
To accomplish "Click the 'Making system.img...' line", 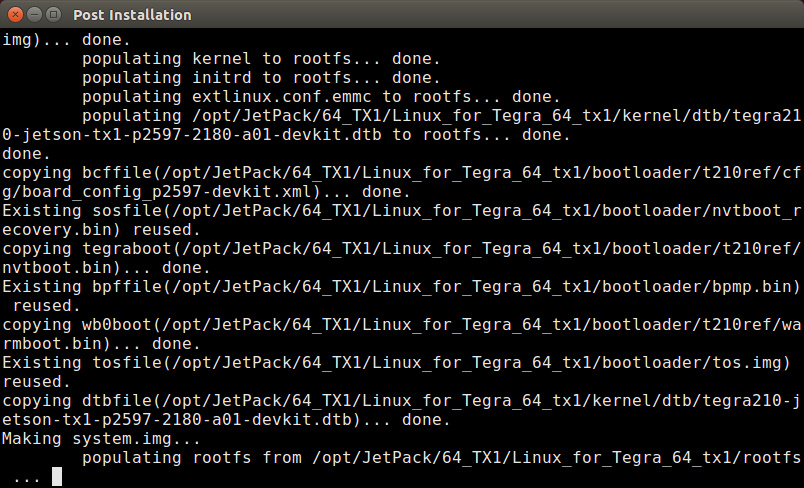I will point(102,439).
